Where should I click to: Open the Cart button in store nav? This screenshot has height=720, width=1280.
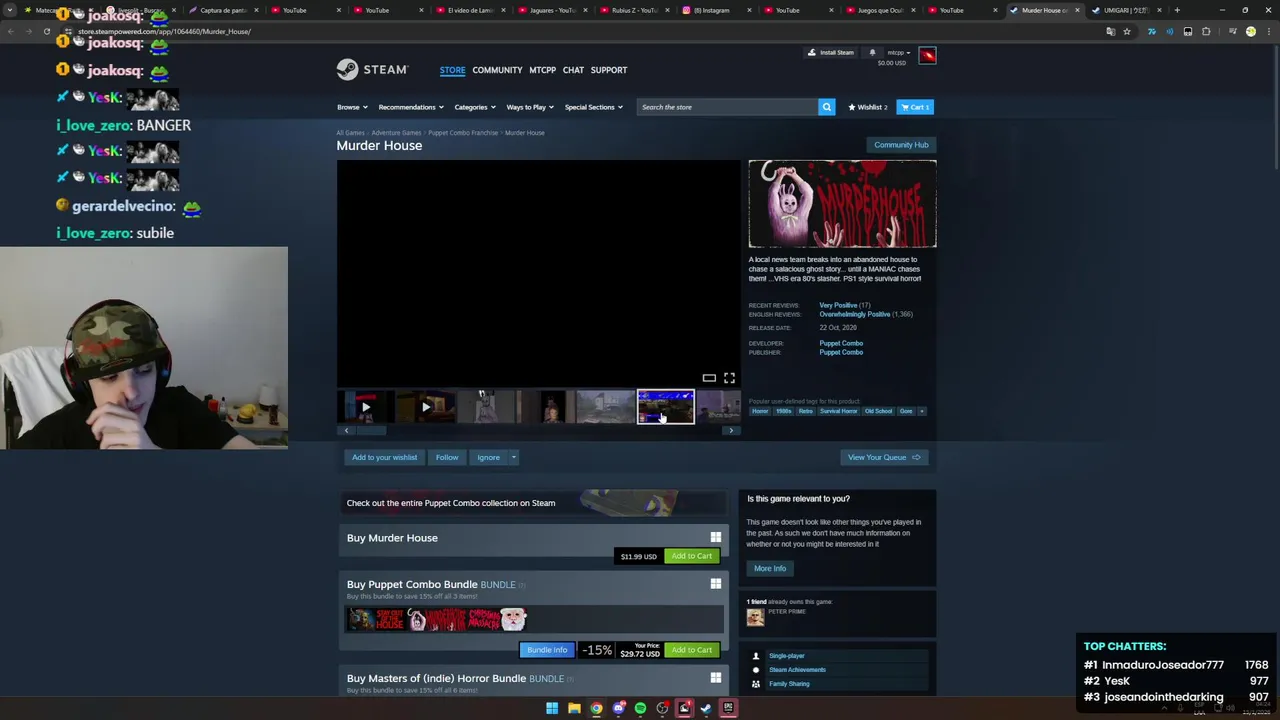914,107
